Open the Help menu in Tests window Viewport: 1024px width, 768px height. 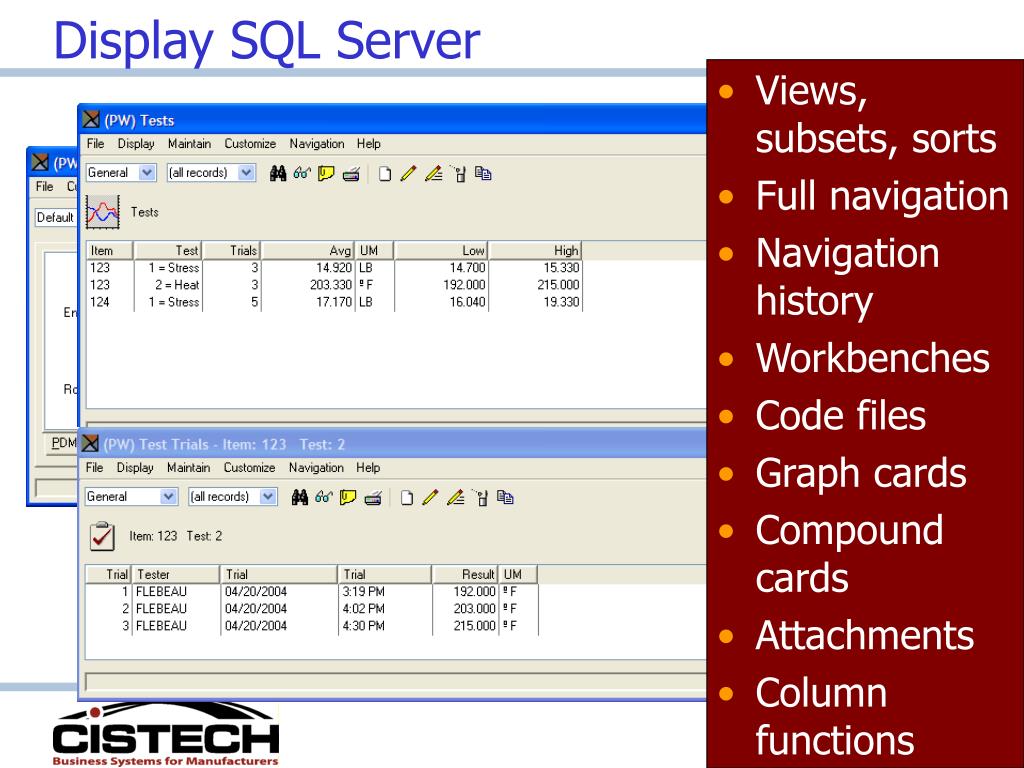point(368,143)
